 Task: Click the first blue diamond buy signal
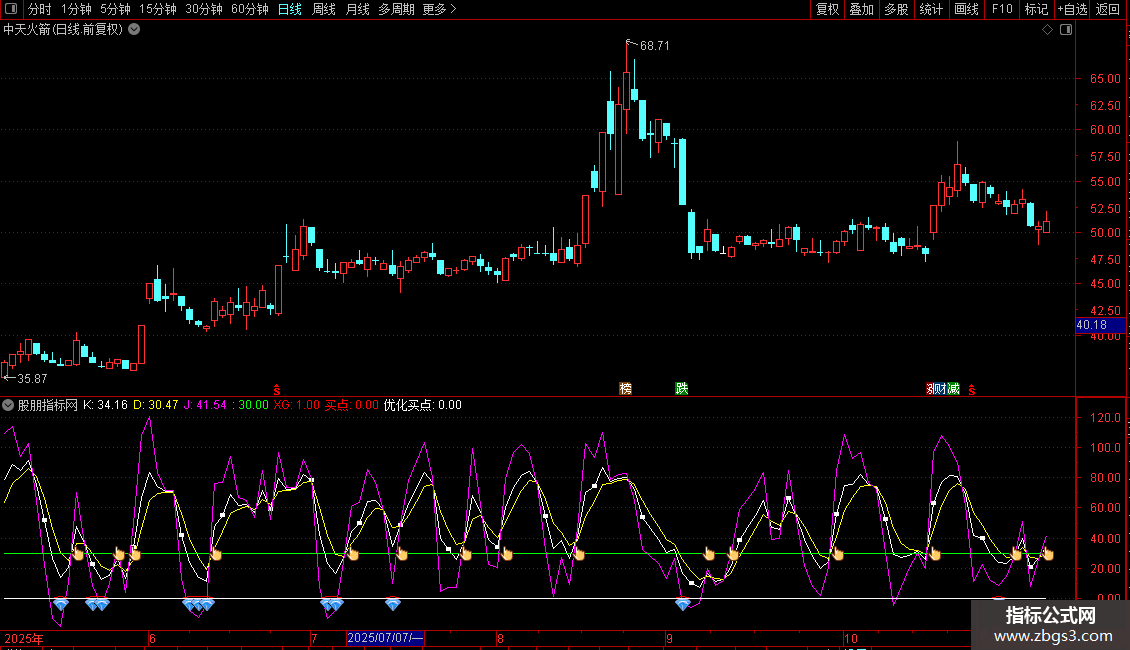point(61,604)
